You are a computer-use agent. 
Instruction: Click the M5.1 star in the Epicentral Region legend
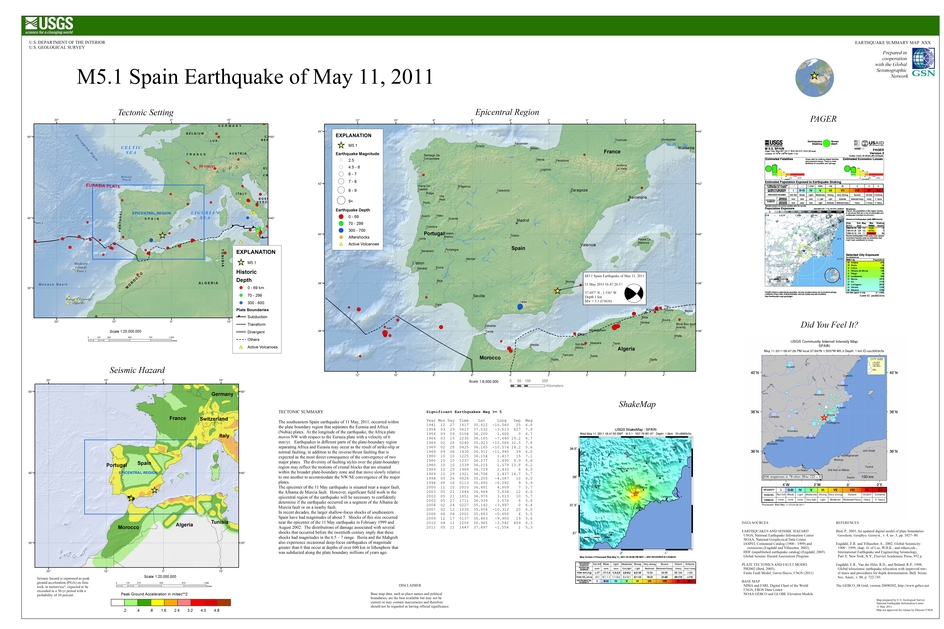(339, 145)
